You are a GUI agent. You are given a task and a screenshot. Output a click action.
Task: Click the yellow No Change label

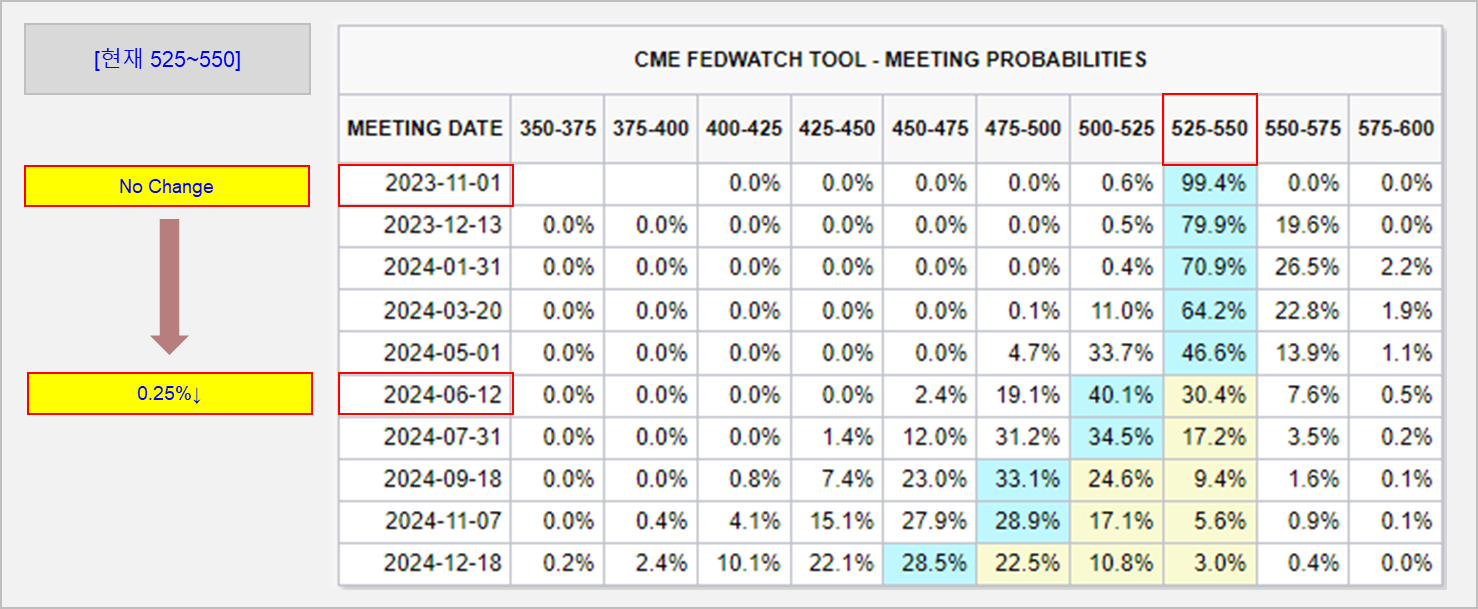167,187
